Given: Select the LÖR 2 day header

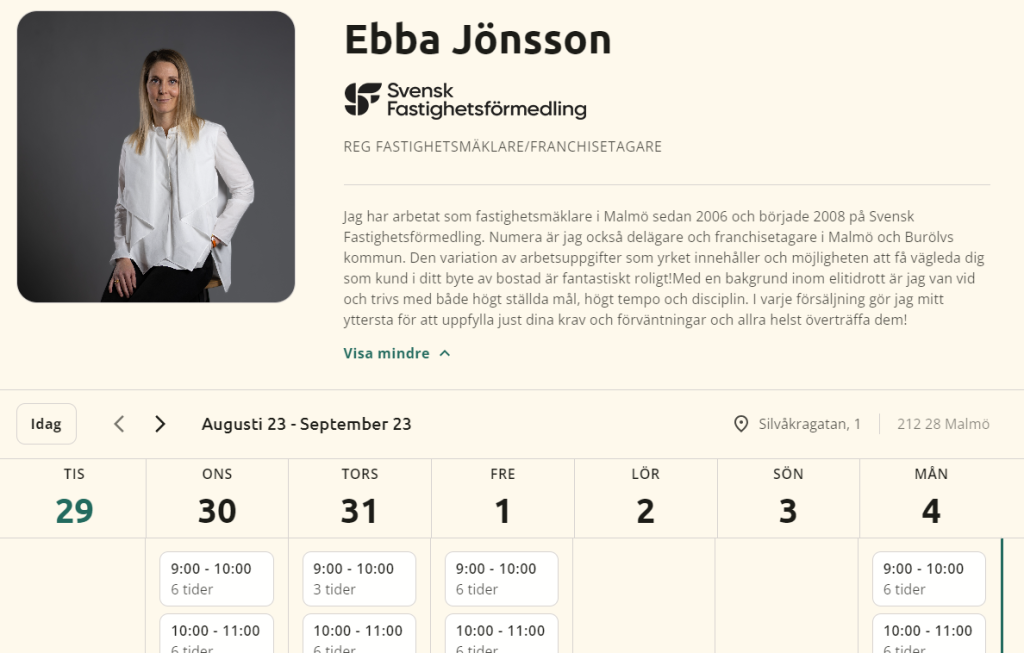Looking at the screenshot, I should (645, 498).
